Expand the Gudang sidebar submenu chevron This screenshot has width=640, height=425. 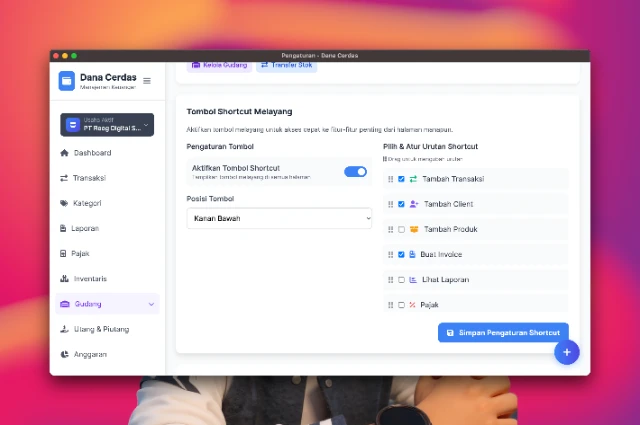151,304
